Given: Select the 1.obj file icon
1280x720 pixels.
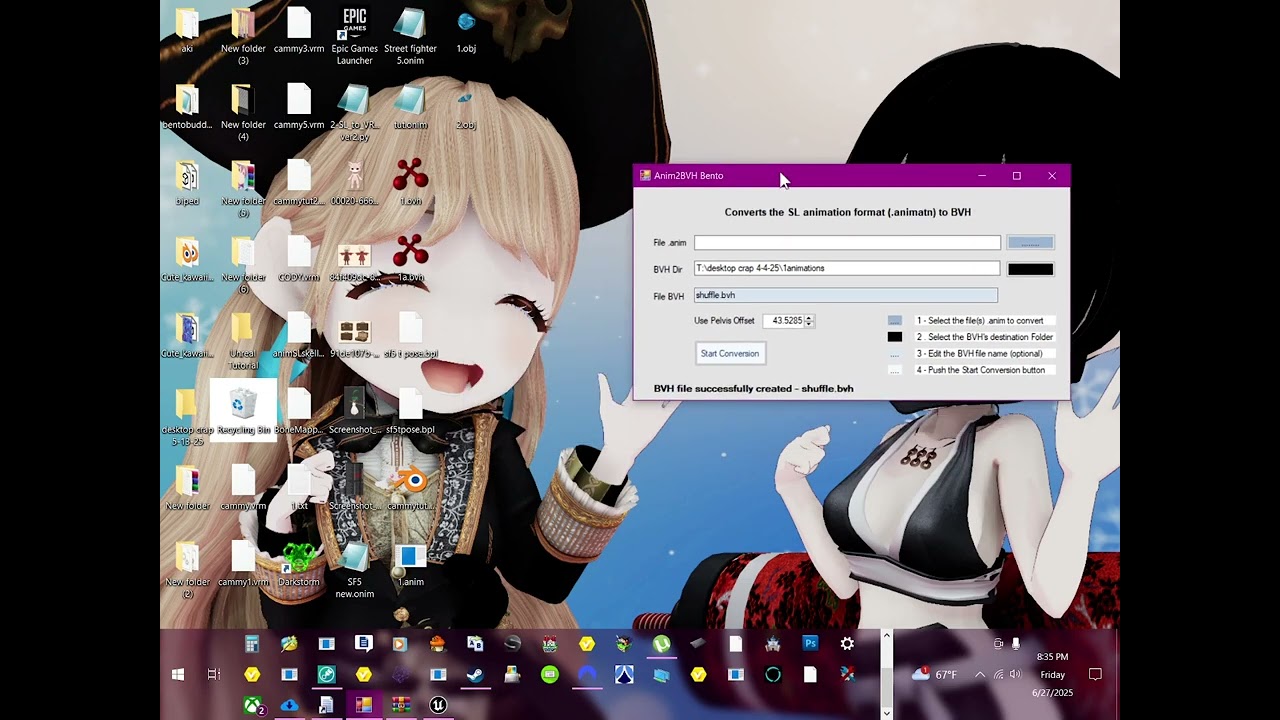Looking at the screenshot, I should (466, 31).
